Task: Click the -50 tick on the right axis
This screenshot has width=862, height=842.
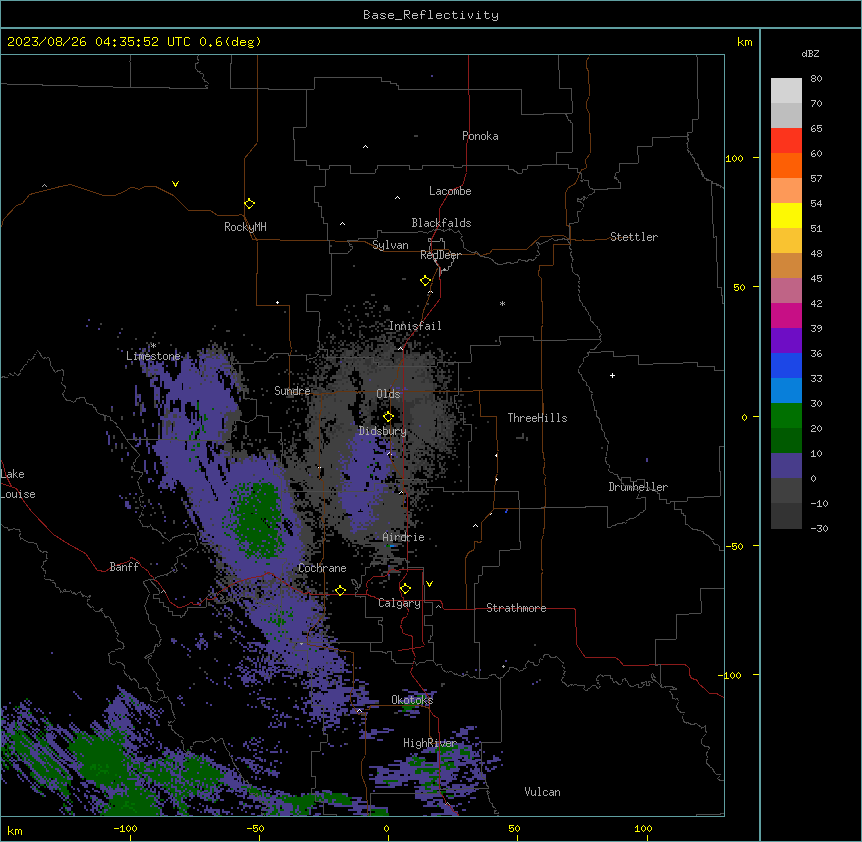Action: 734,546
